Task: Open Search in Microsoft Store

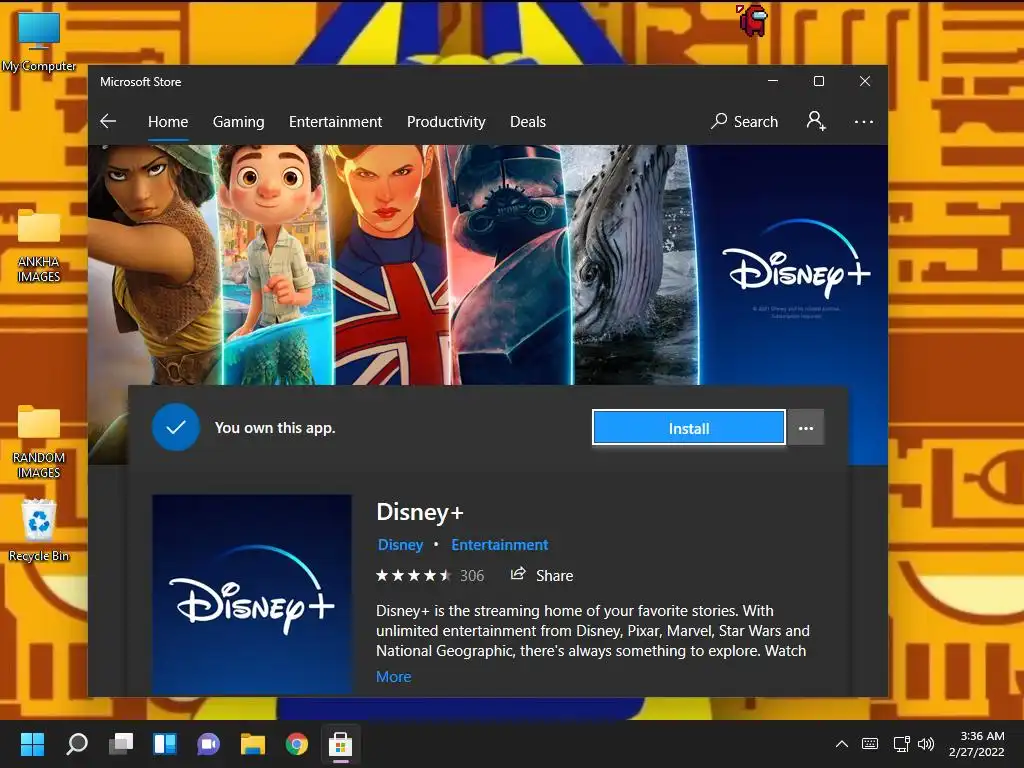Action: 744,121
